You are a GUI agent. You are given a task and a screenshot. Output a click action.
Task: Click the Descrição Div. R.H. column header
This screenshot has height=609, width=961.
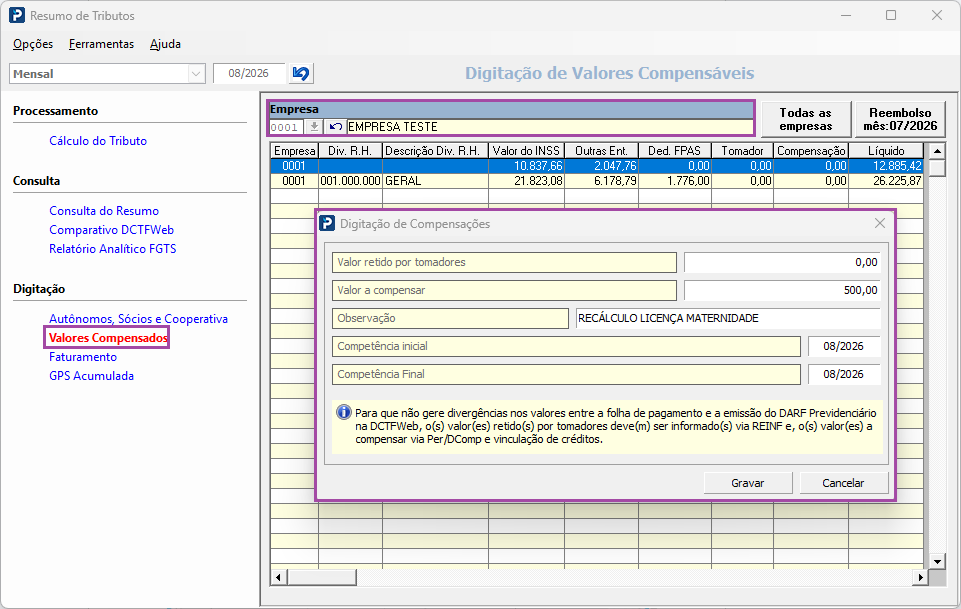[435, 151]
